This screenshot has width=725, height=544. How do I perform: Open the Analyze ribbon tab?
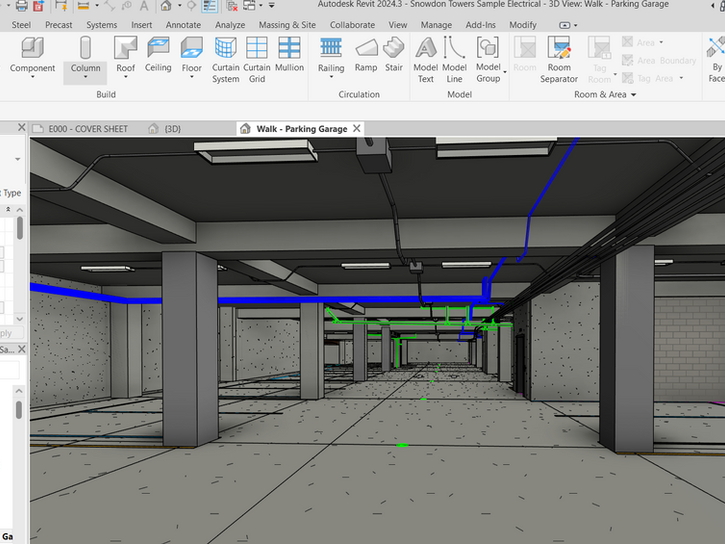(230, 25)
